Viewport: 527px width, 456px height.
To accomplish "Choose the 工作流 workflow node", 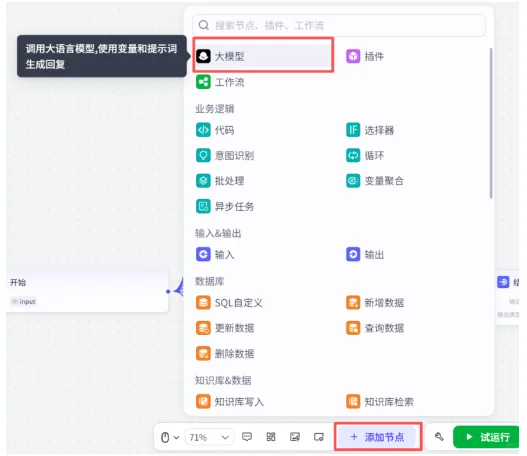I will point(220,82).
